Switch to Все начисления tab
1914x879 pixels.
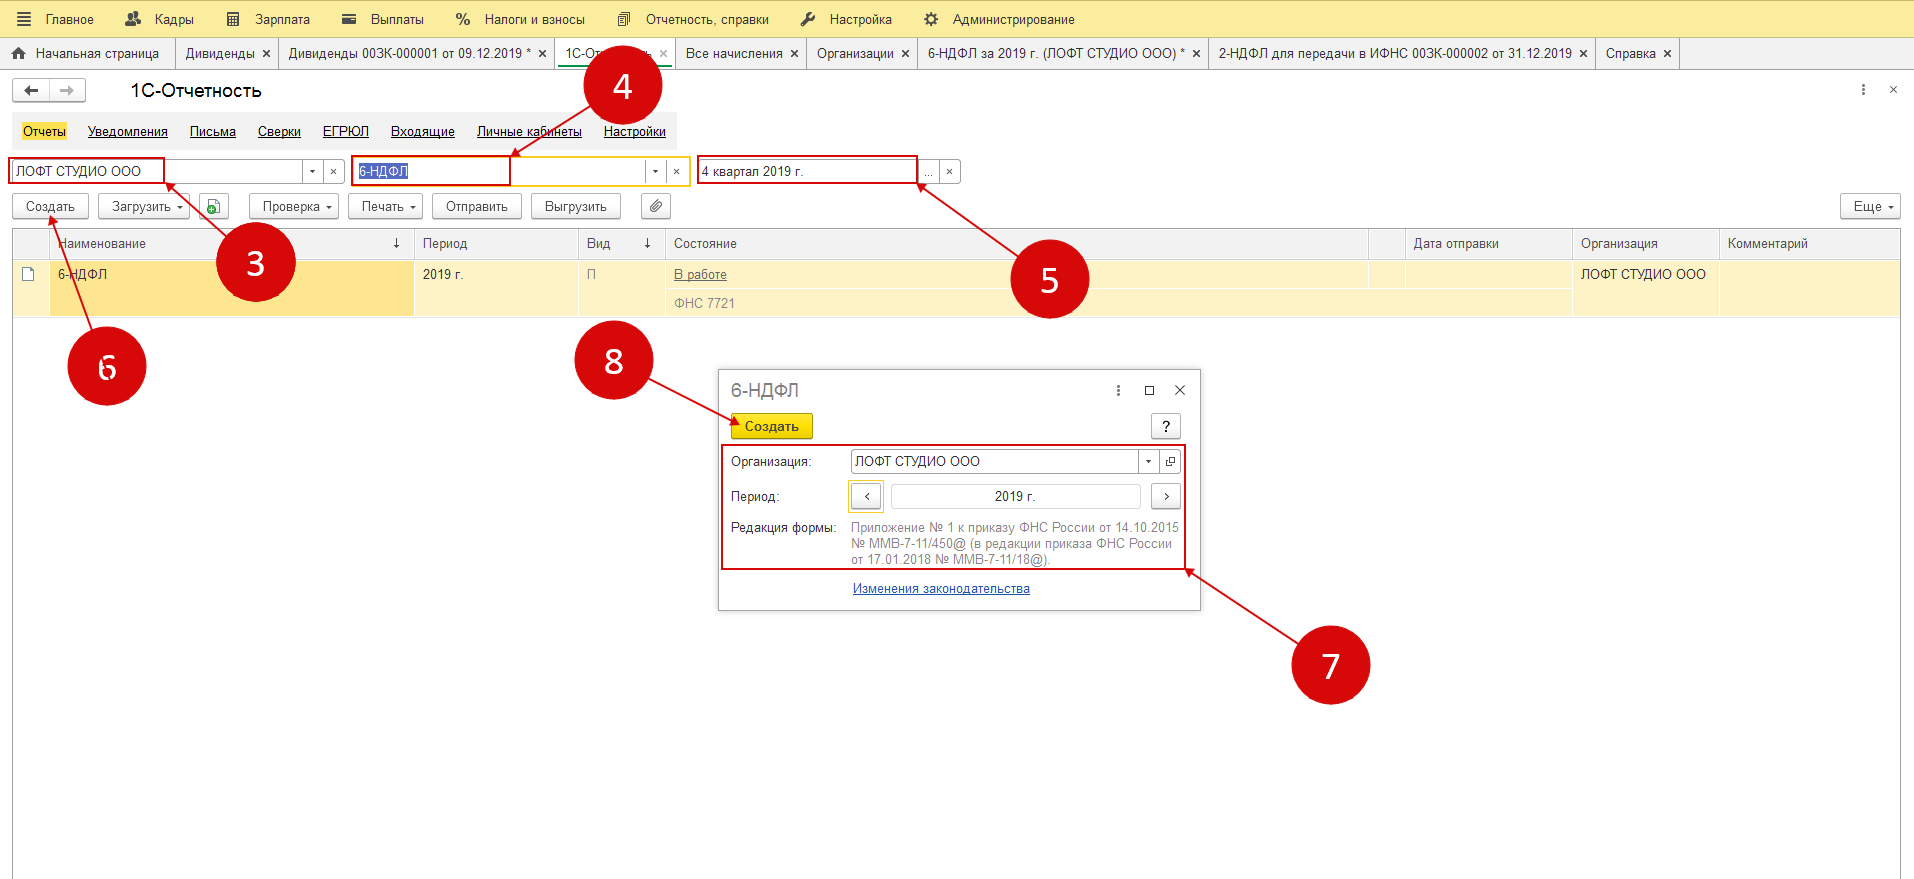734,53
